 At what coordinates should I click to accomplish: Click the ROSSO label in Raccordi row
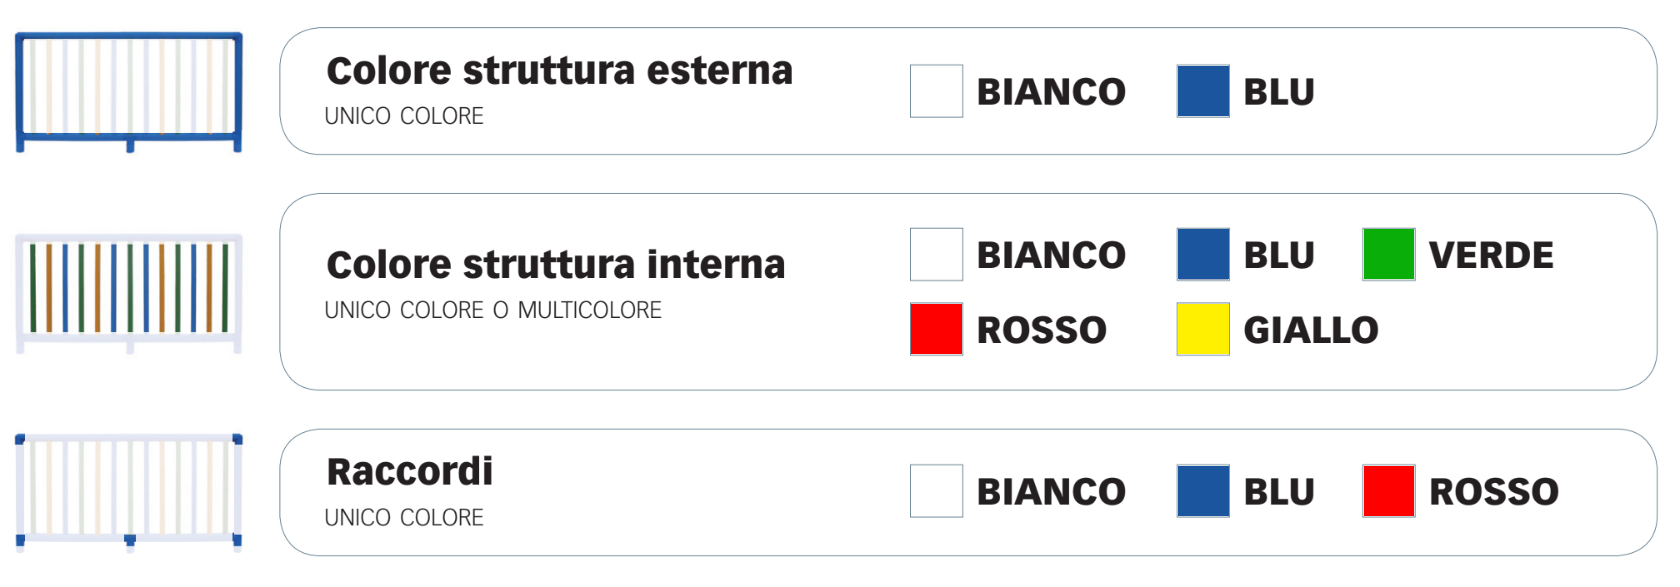1494,492
